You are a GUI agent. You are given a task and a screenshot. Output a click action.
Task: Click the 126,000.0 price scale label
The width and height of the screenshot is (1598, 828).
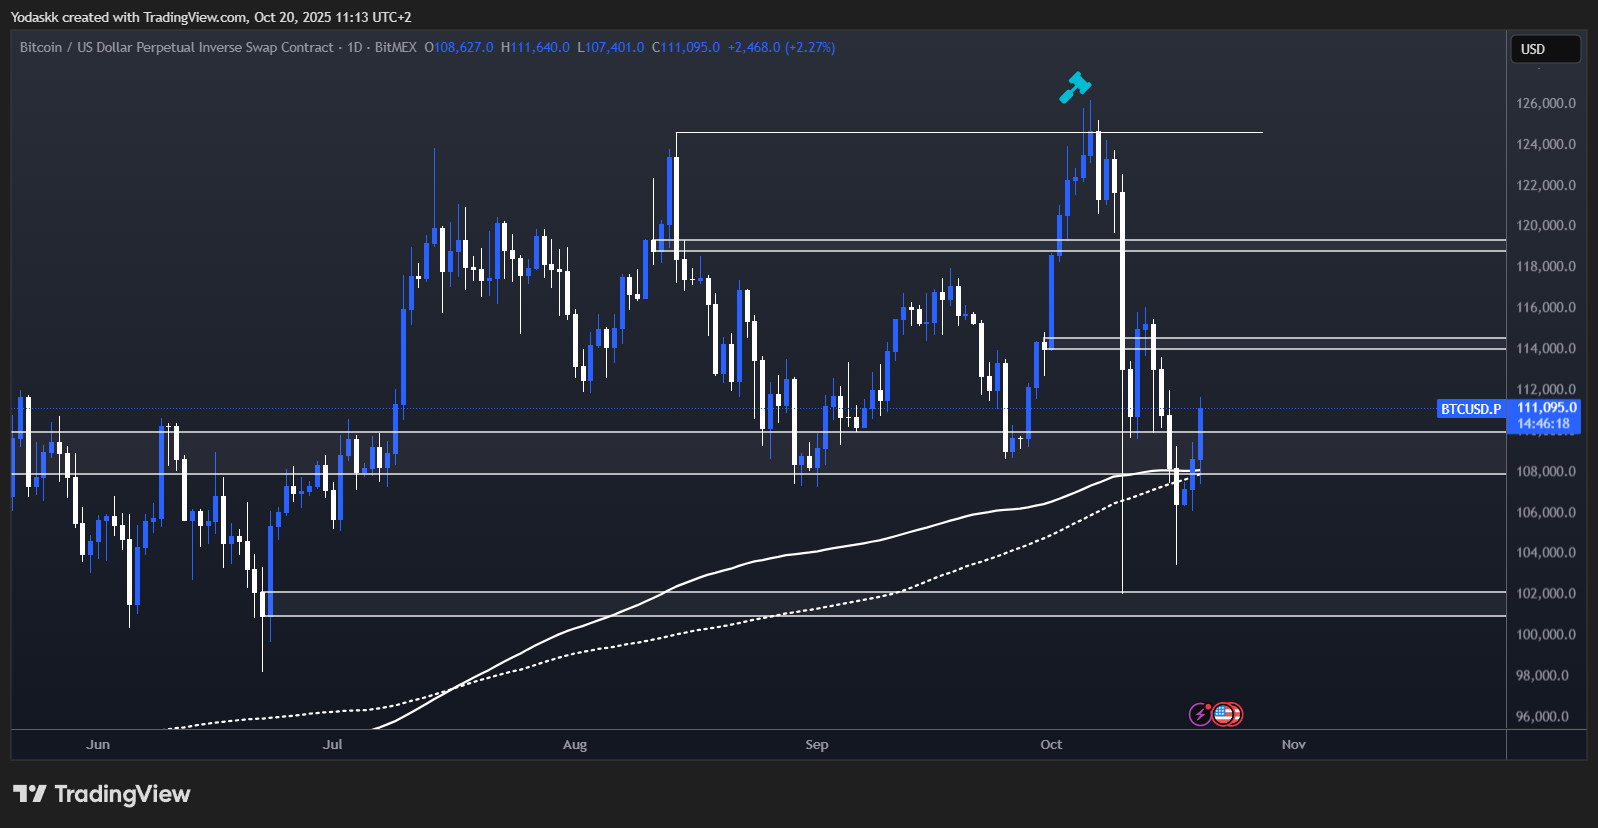coord(1545,103)
